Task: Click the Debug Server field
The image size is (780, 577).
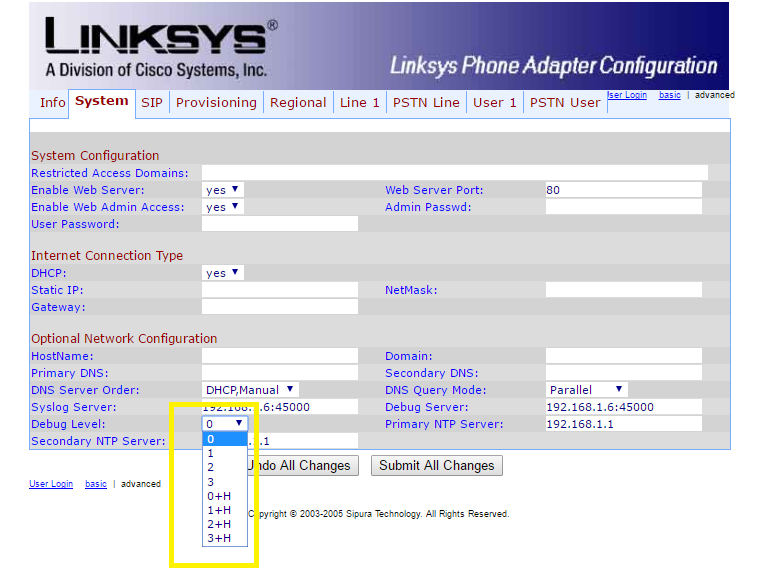Action: point(624,407)
